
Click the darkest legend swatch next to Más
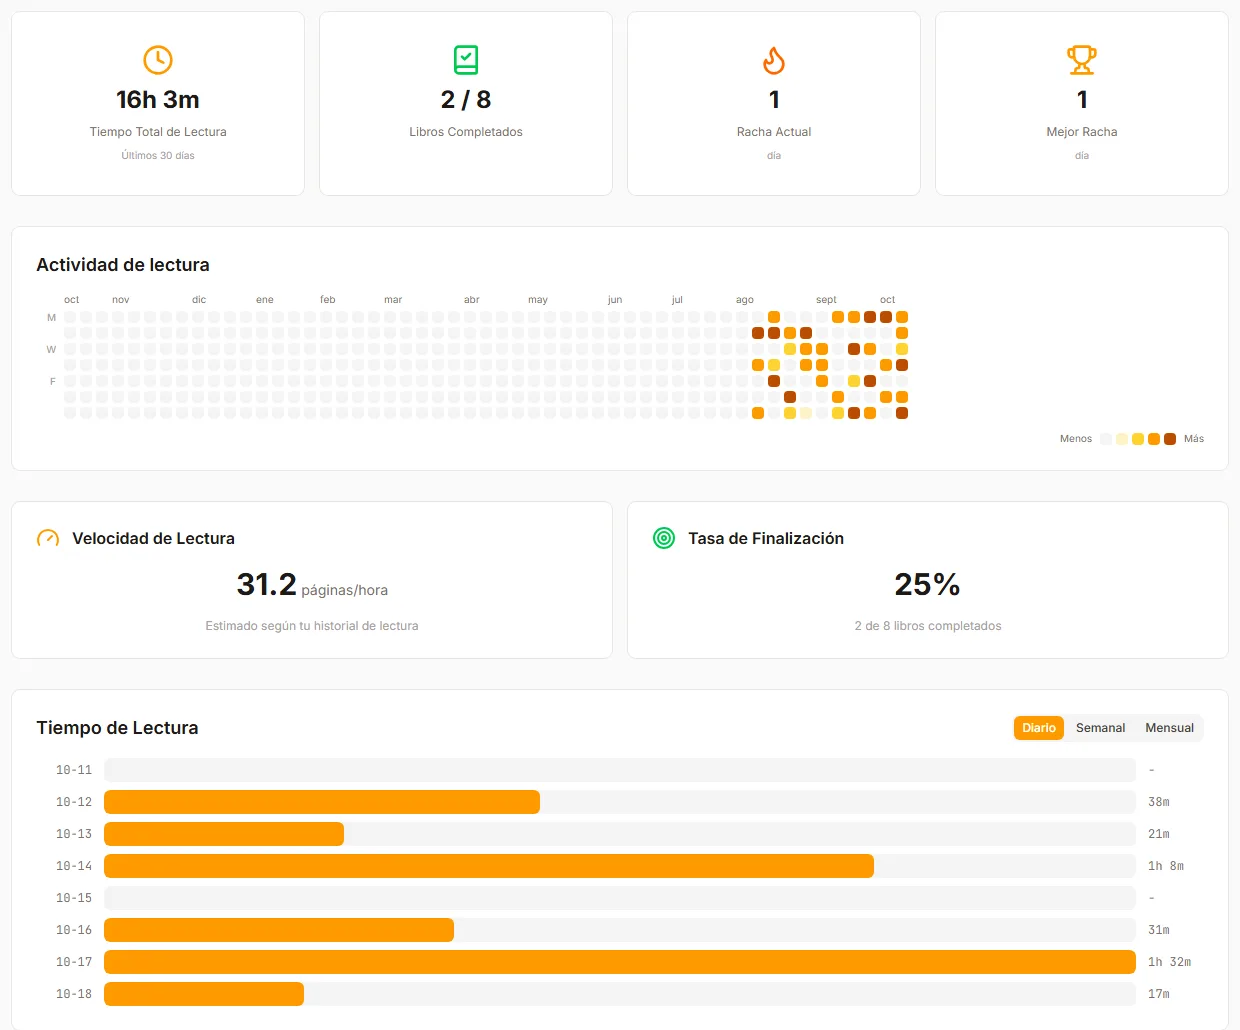[1170, 439]
